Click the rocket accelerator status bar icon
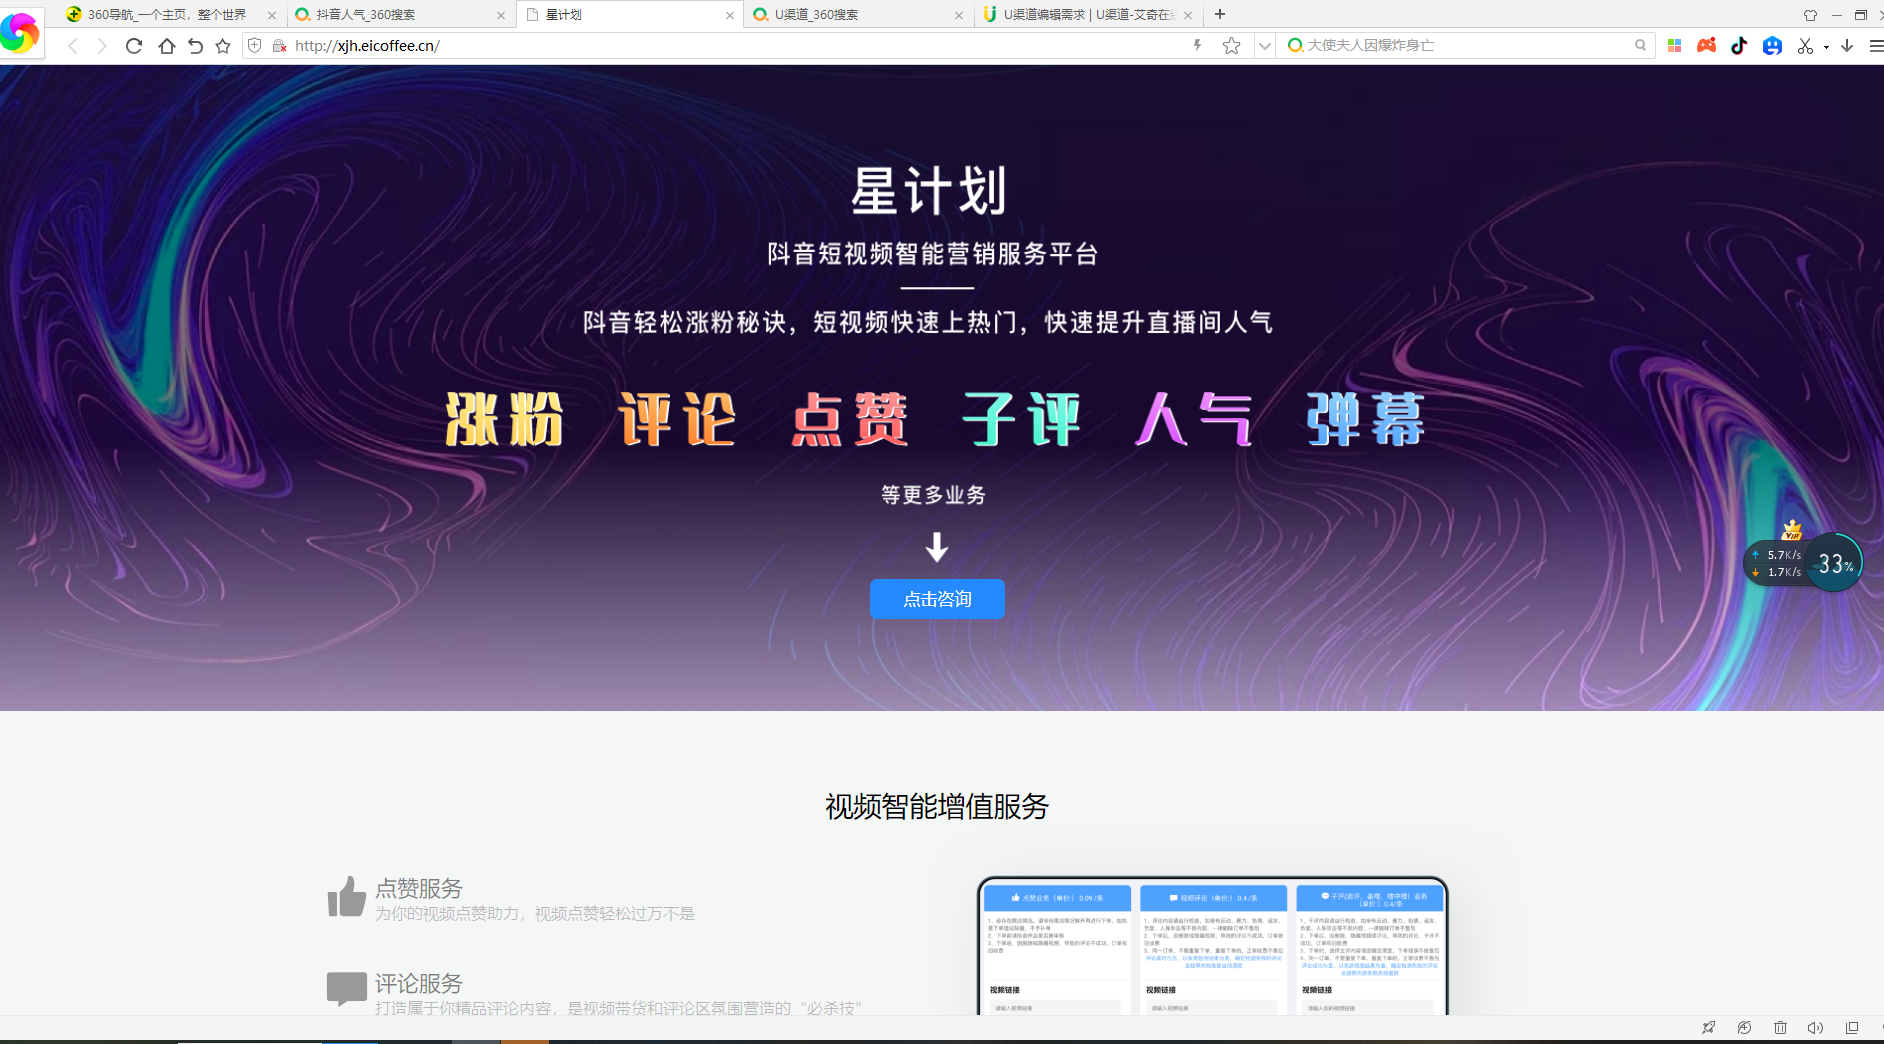 pos(1708,1028)
